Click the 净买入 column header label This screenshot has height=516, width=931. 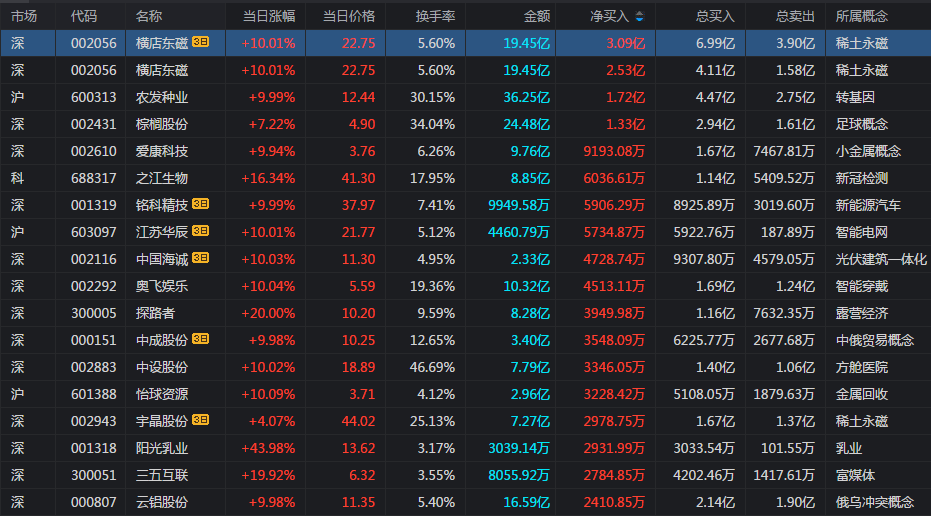point(610,17)
